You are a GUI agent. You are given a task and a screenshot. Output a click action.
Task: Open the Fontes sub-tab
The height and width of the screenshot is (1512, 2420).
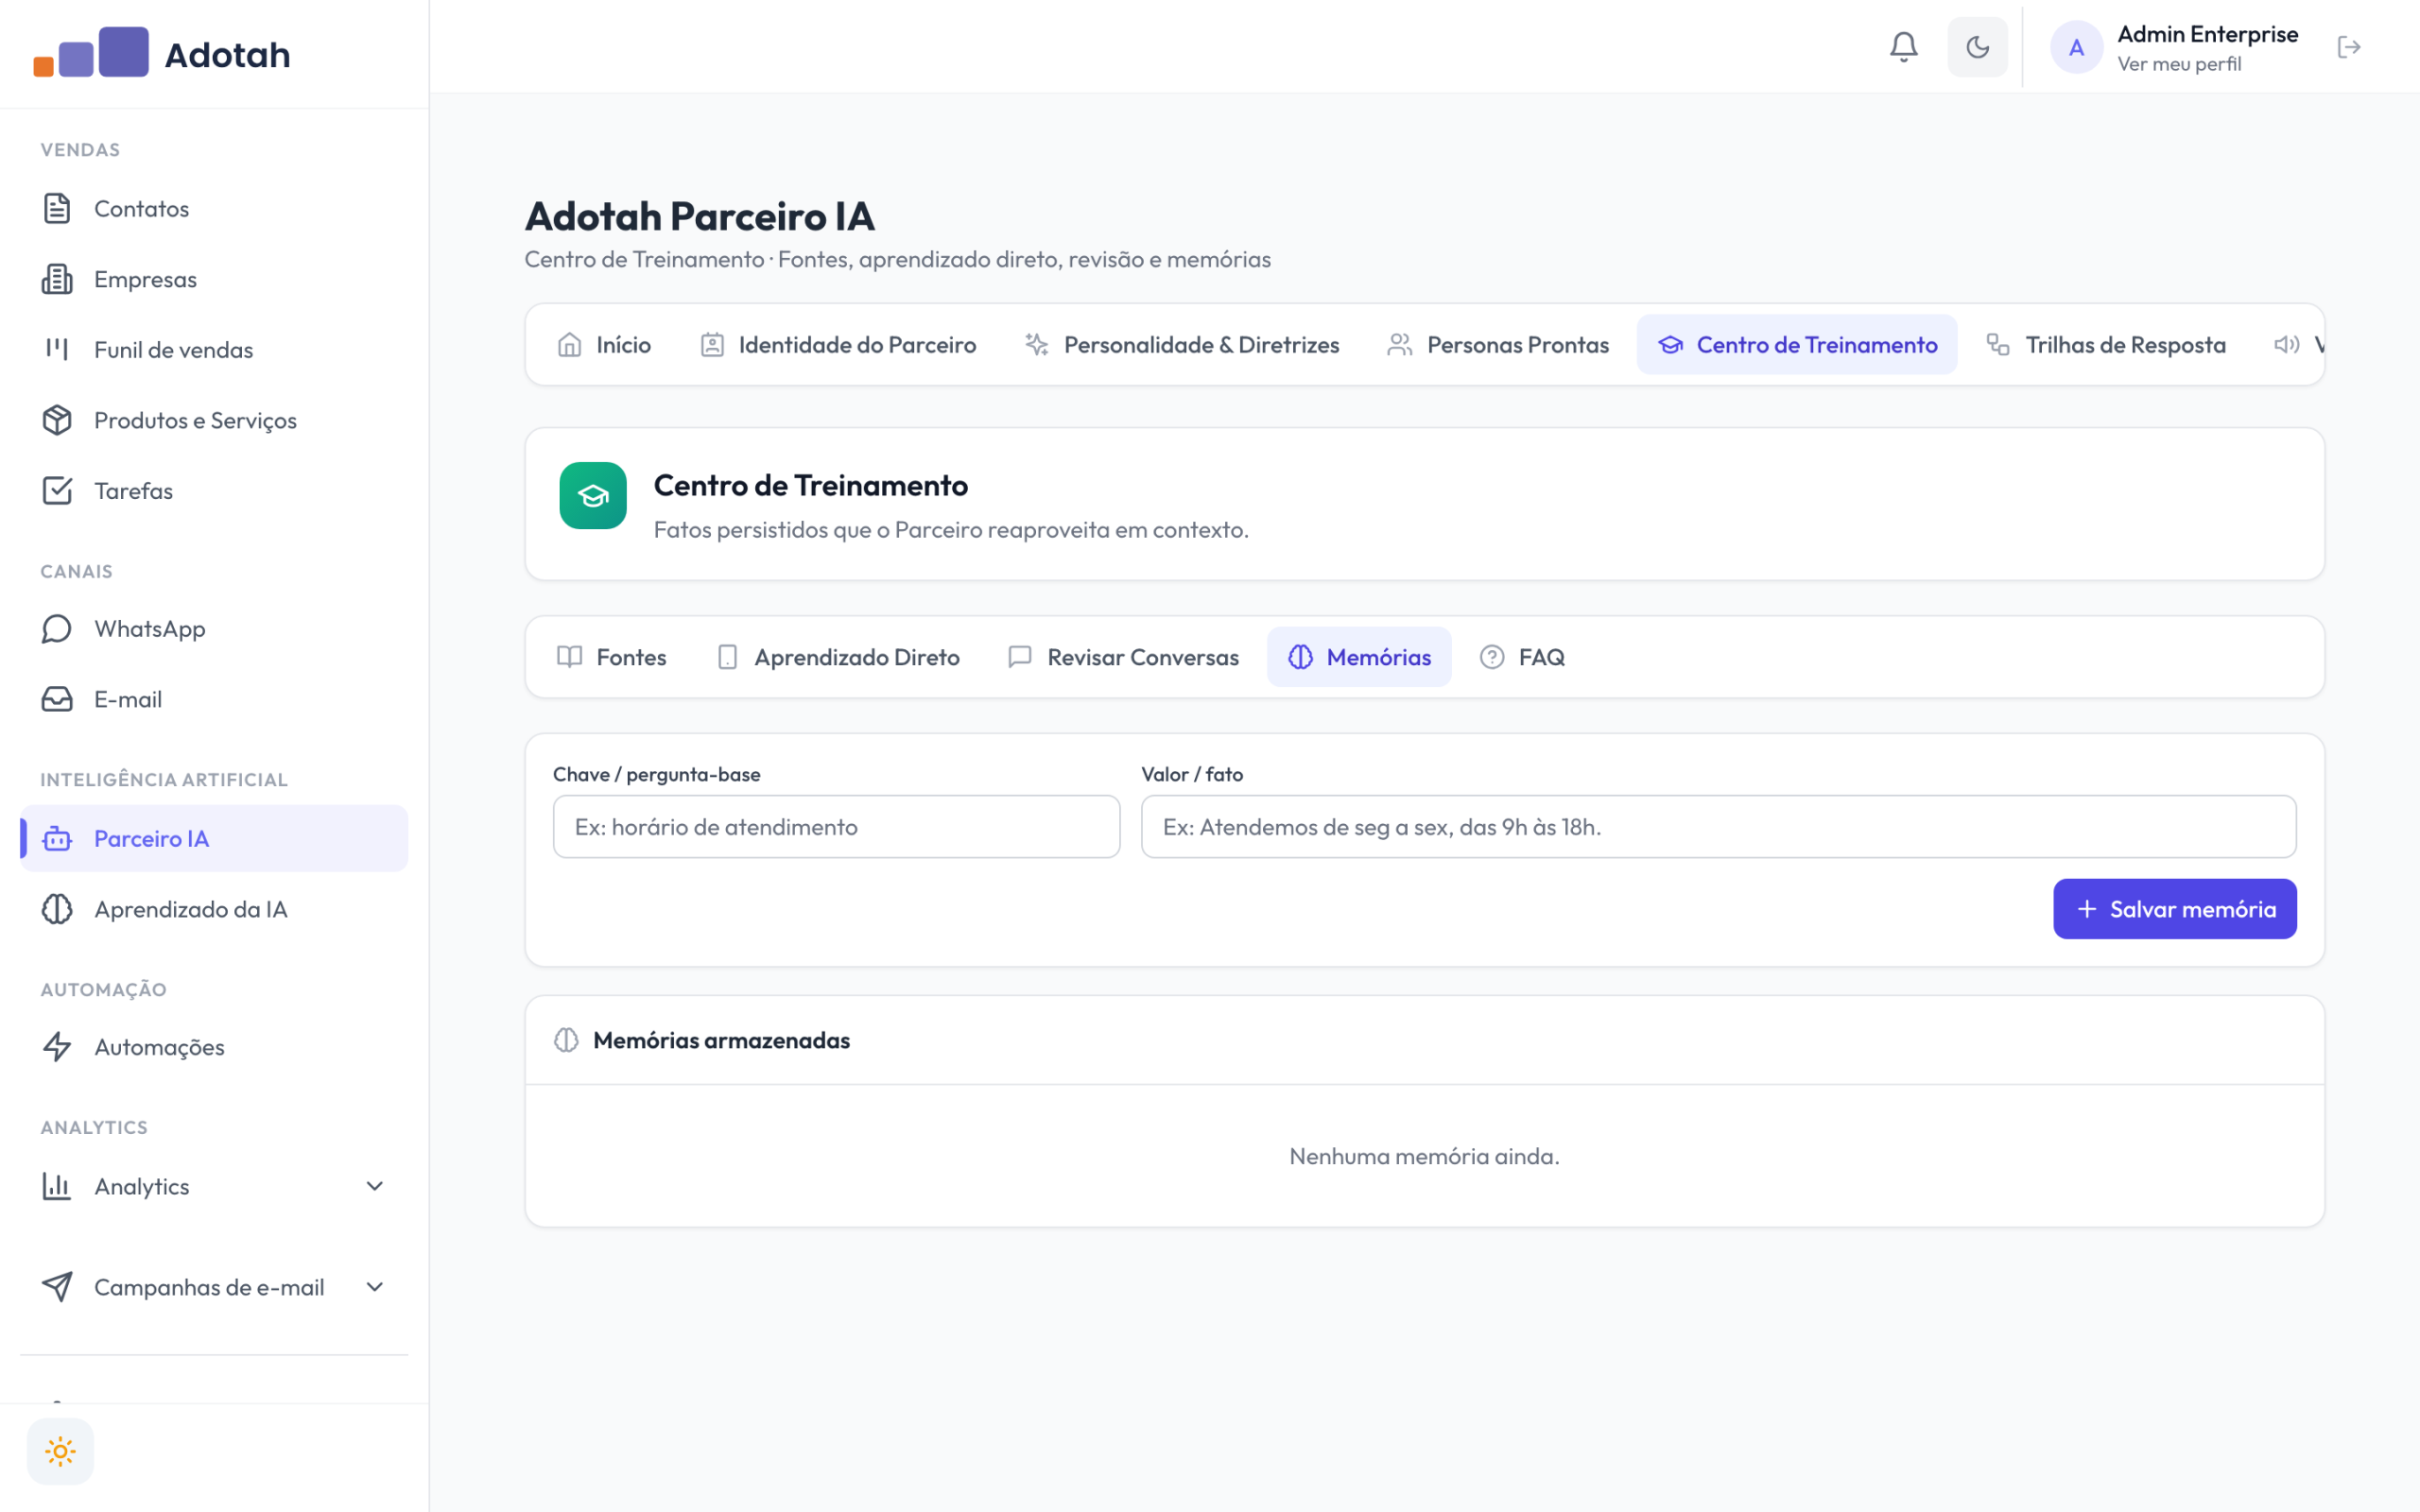(x=611, y=657)
